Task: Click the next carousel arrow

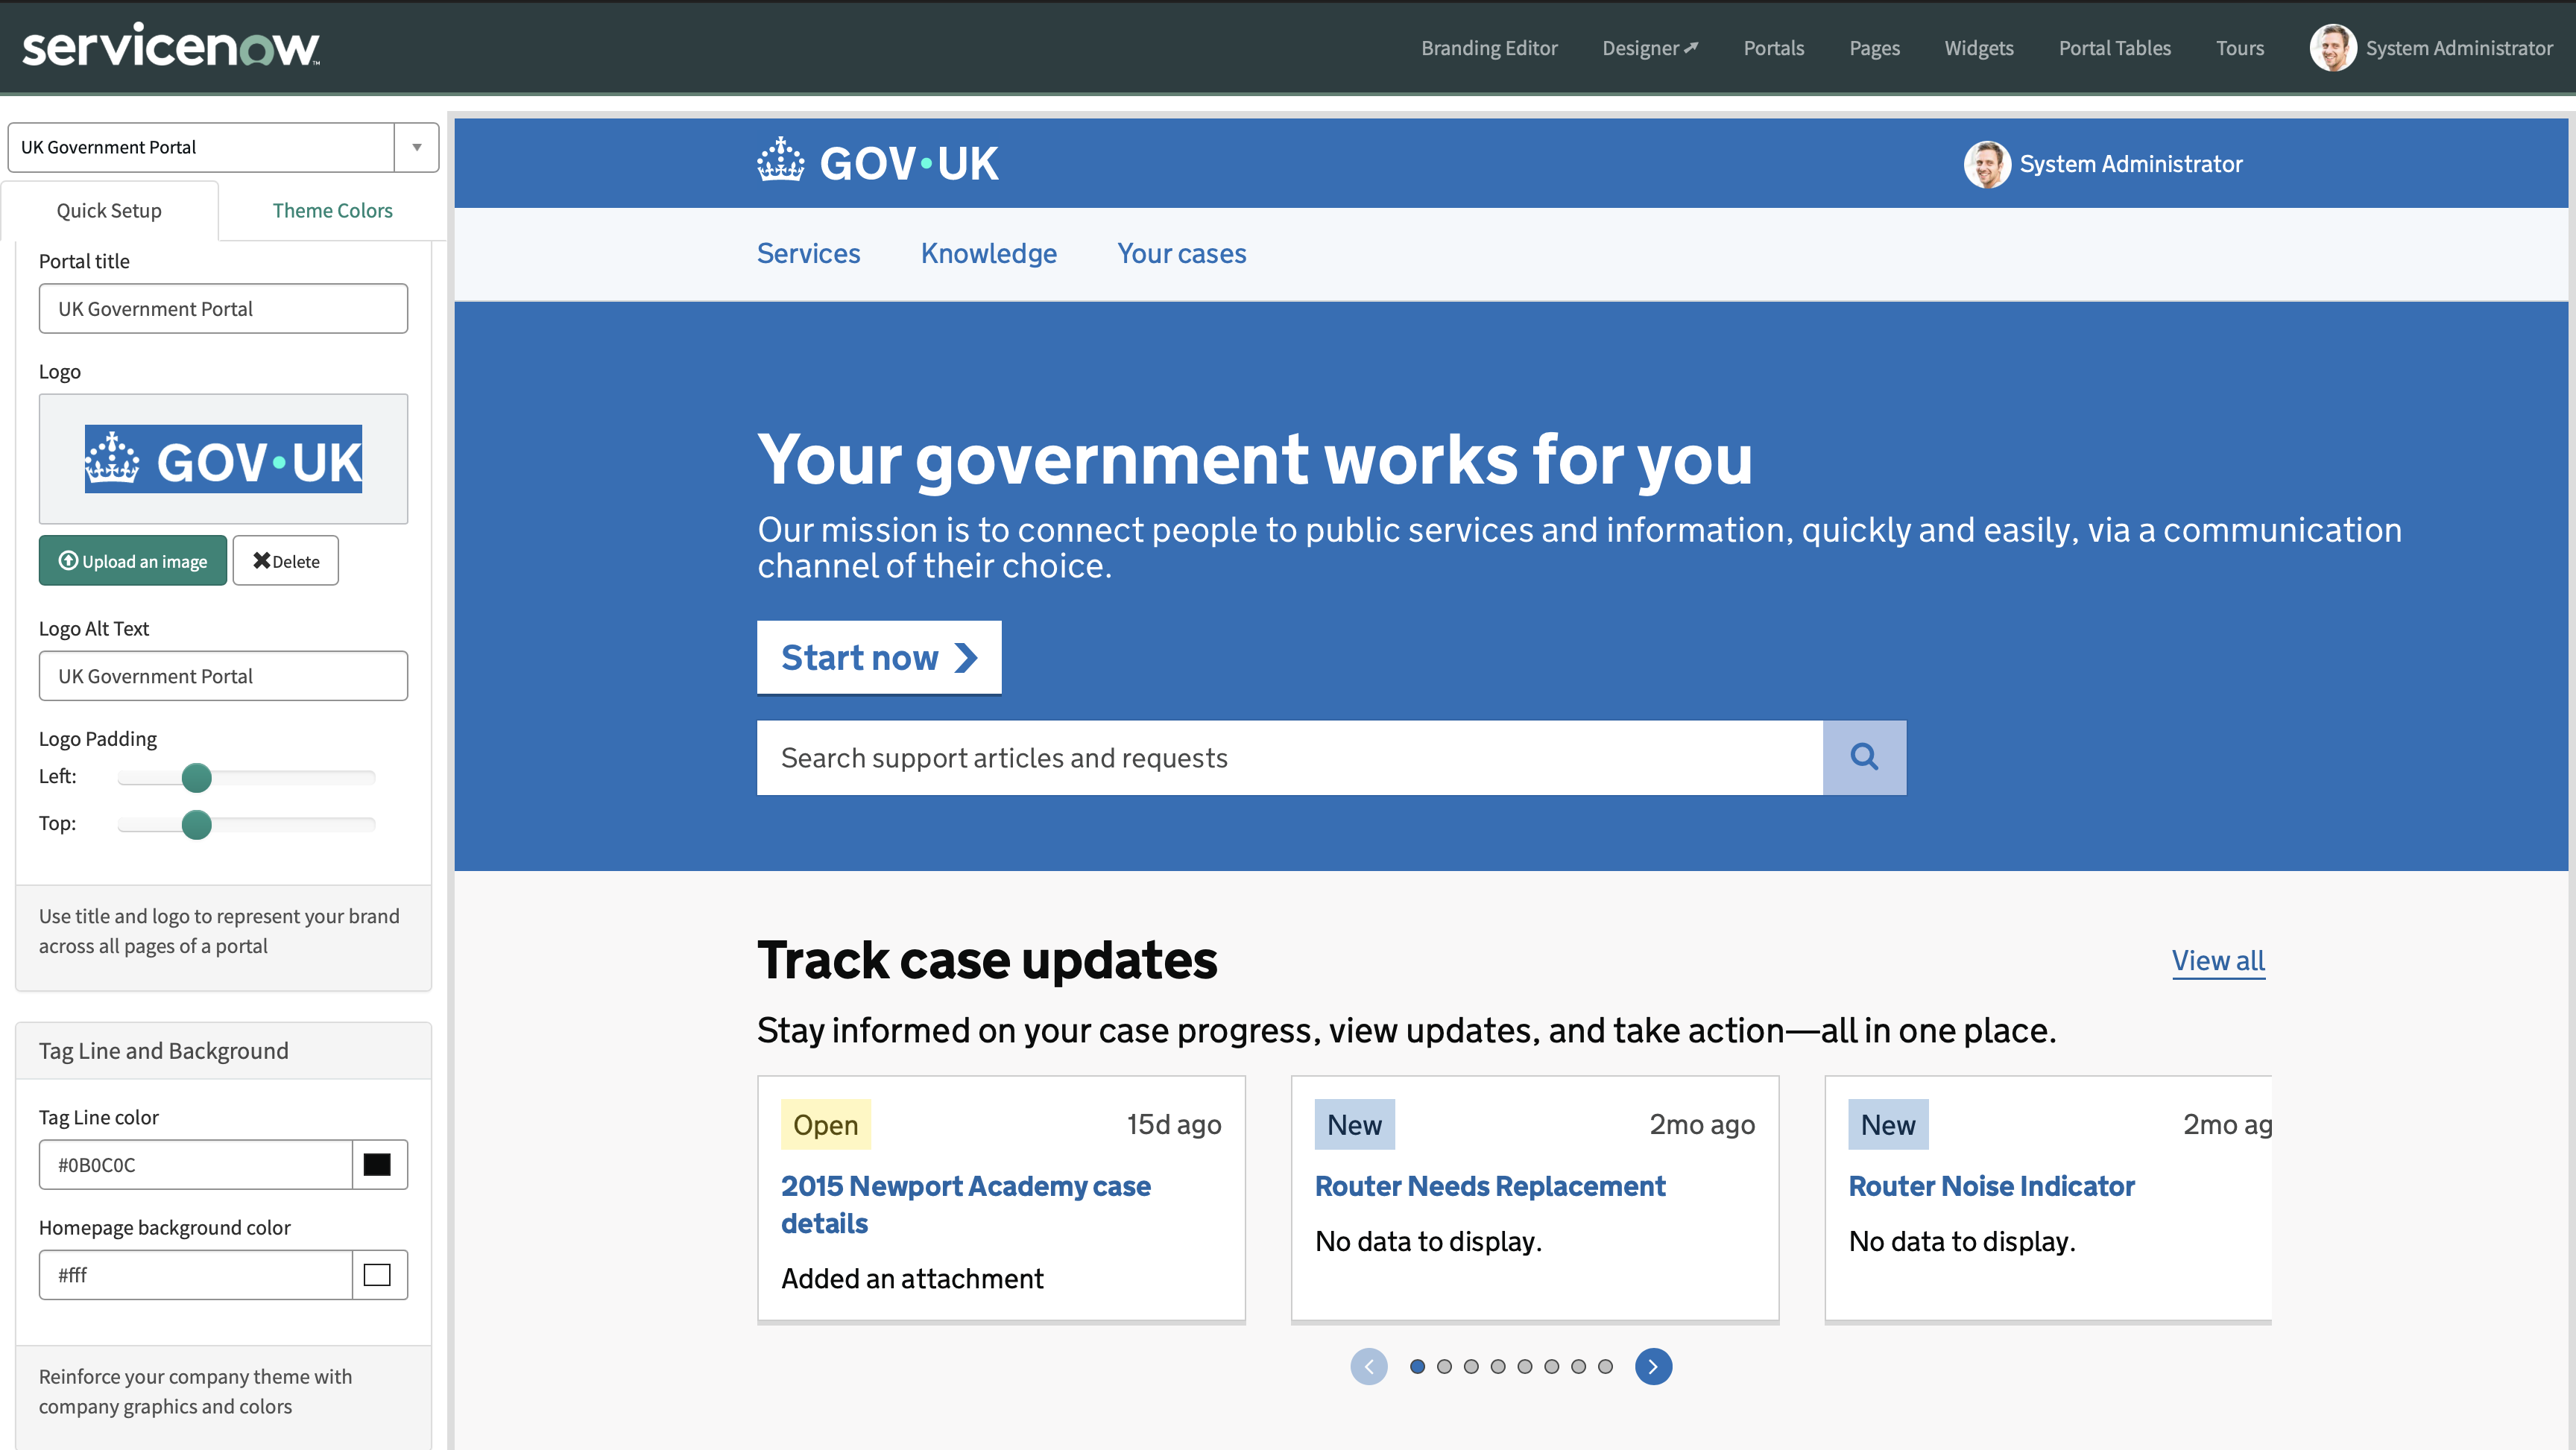Action: [1653, 1366]
